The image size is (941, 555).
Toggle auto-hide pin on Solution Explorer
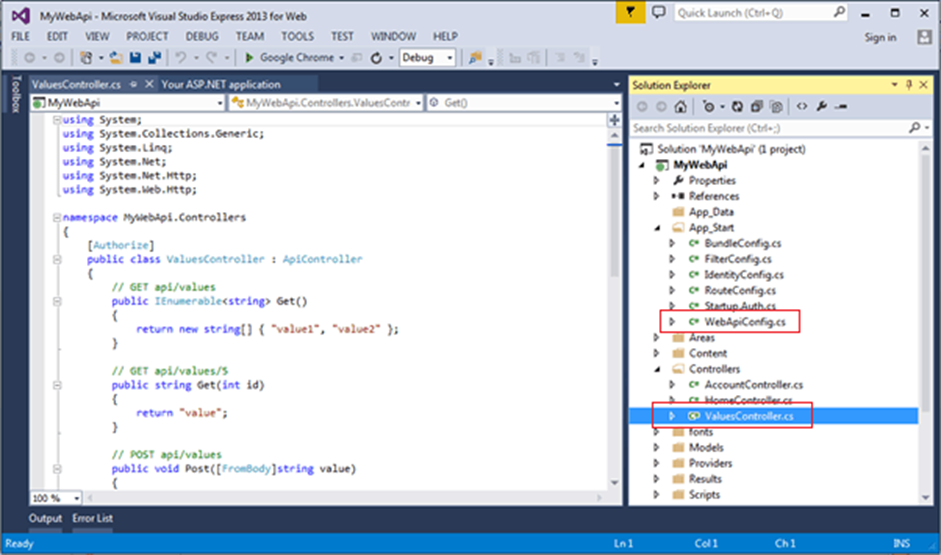909,85
